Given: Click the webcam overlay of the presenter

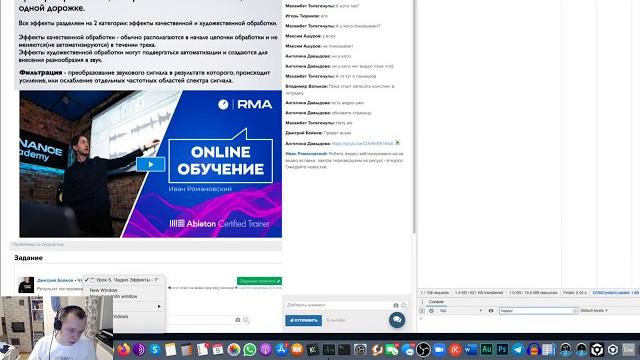Looking at the screenshot, I should click(x=57, y=328).
